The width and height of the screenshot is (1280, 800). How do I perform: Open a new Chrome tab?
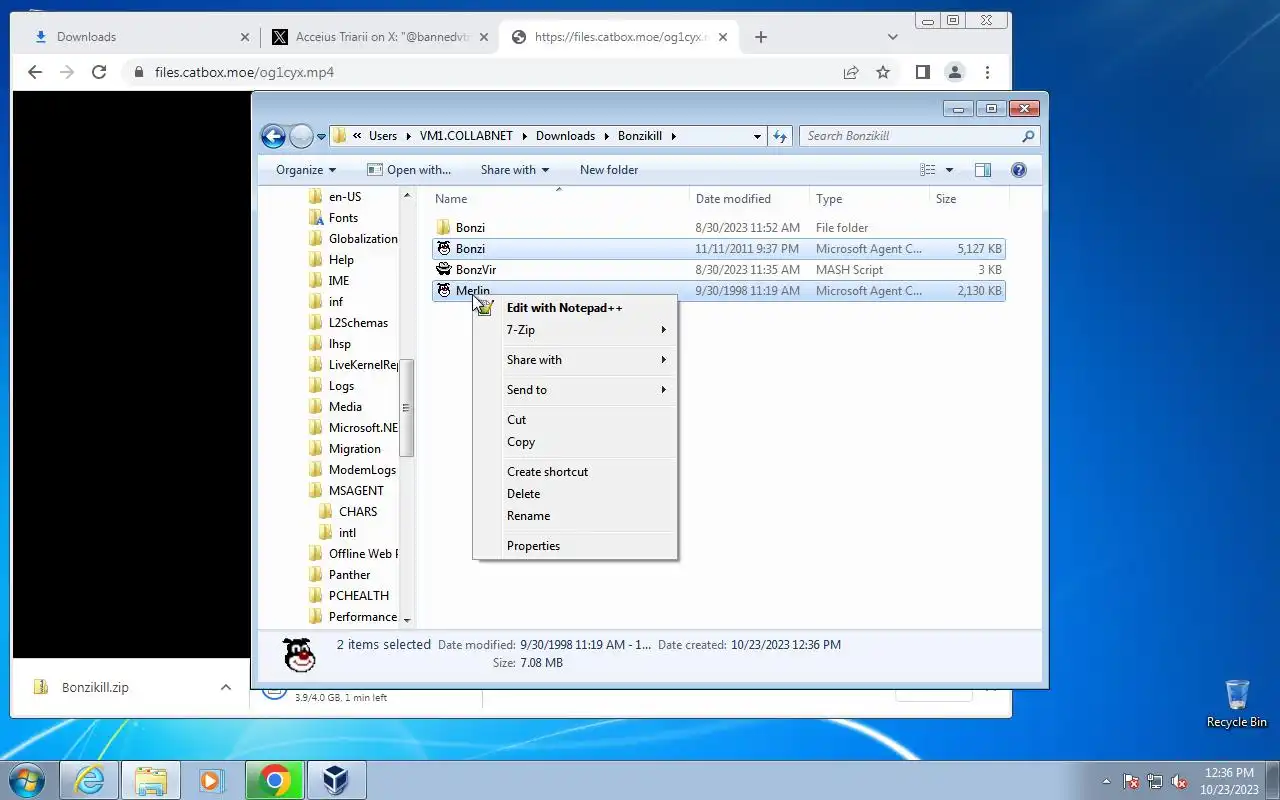click(761, 37)
